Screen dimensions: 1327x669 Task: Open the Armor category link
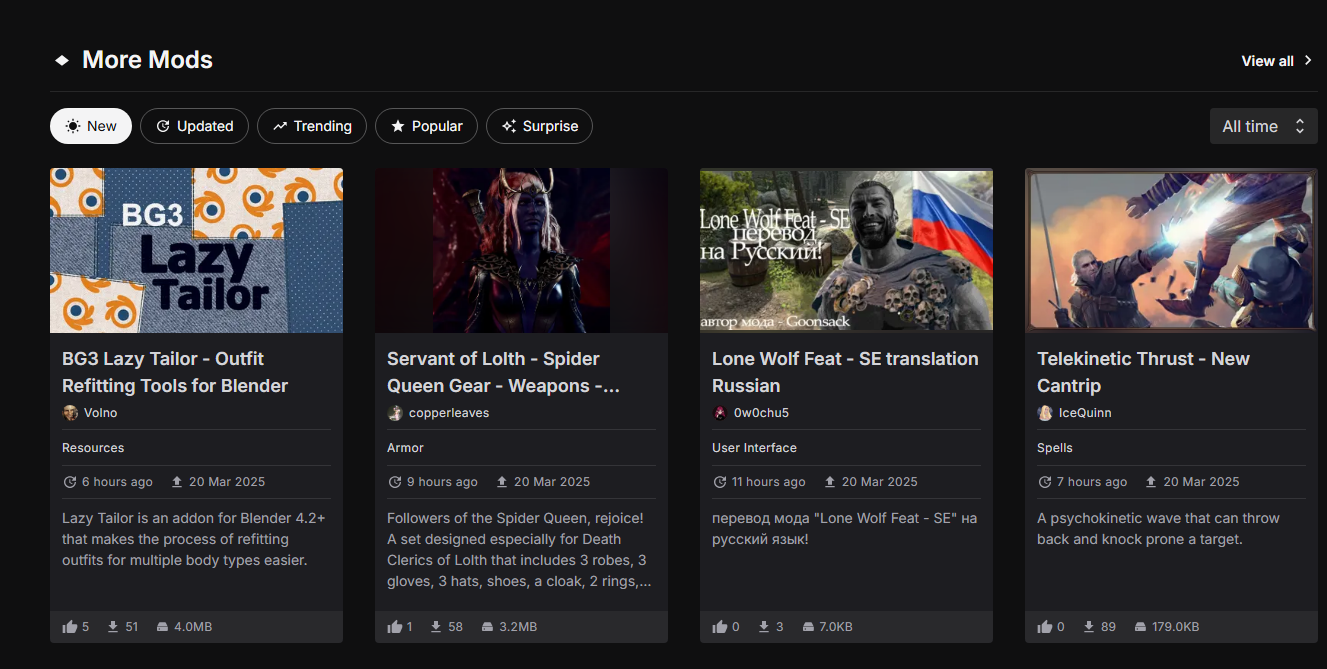[x=405, y=448]
